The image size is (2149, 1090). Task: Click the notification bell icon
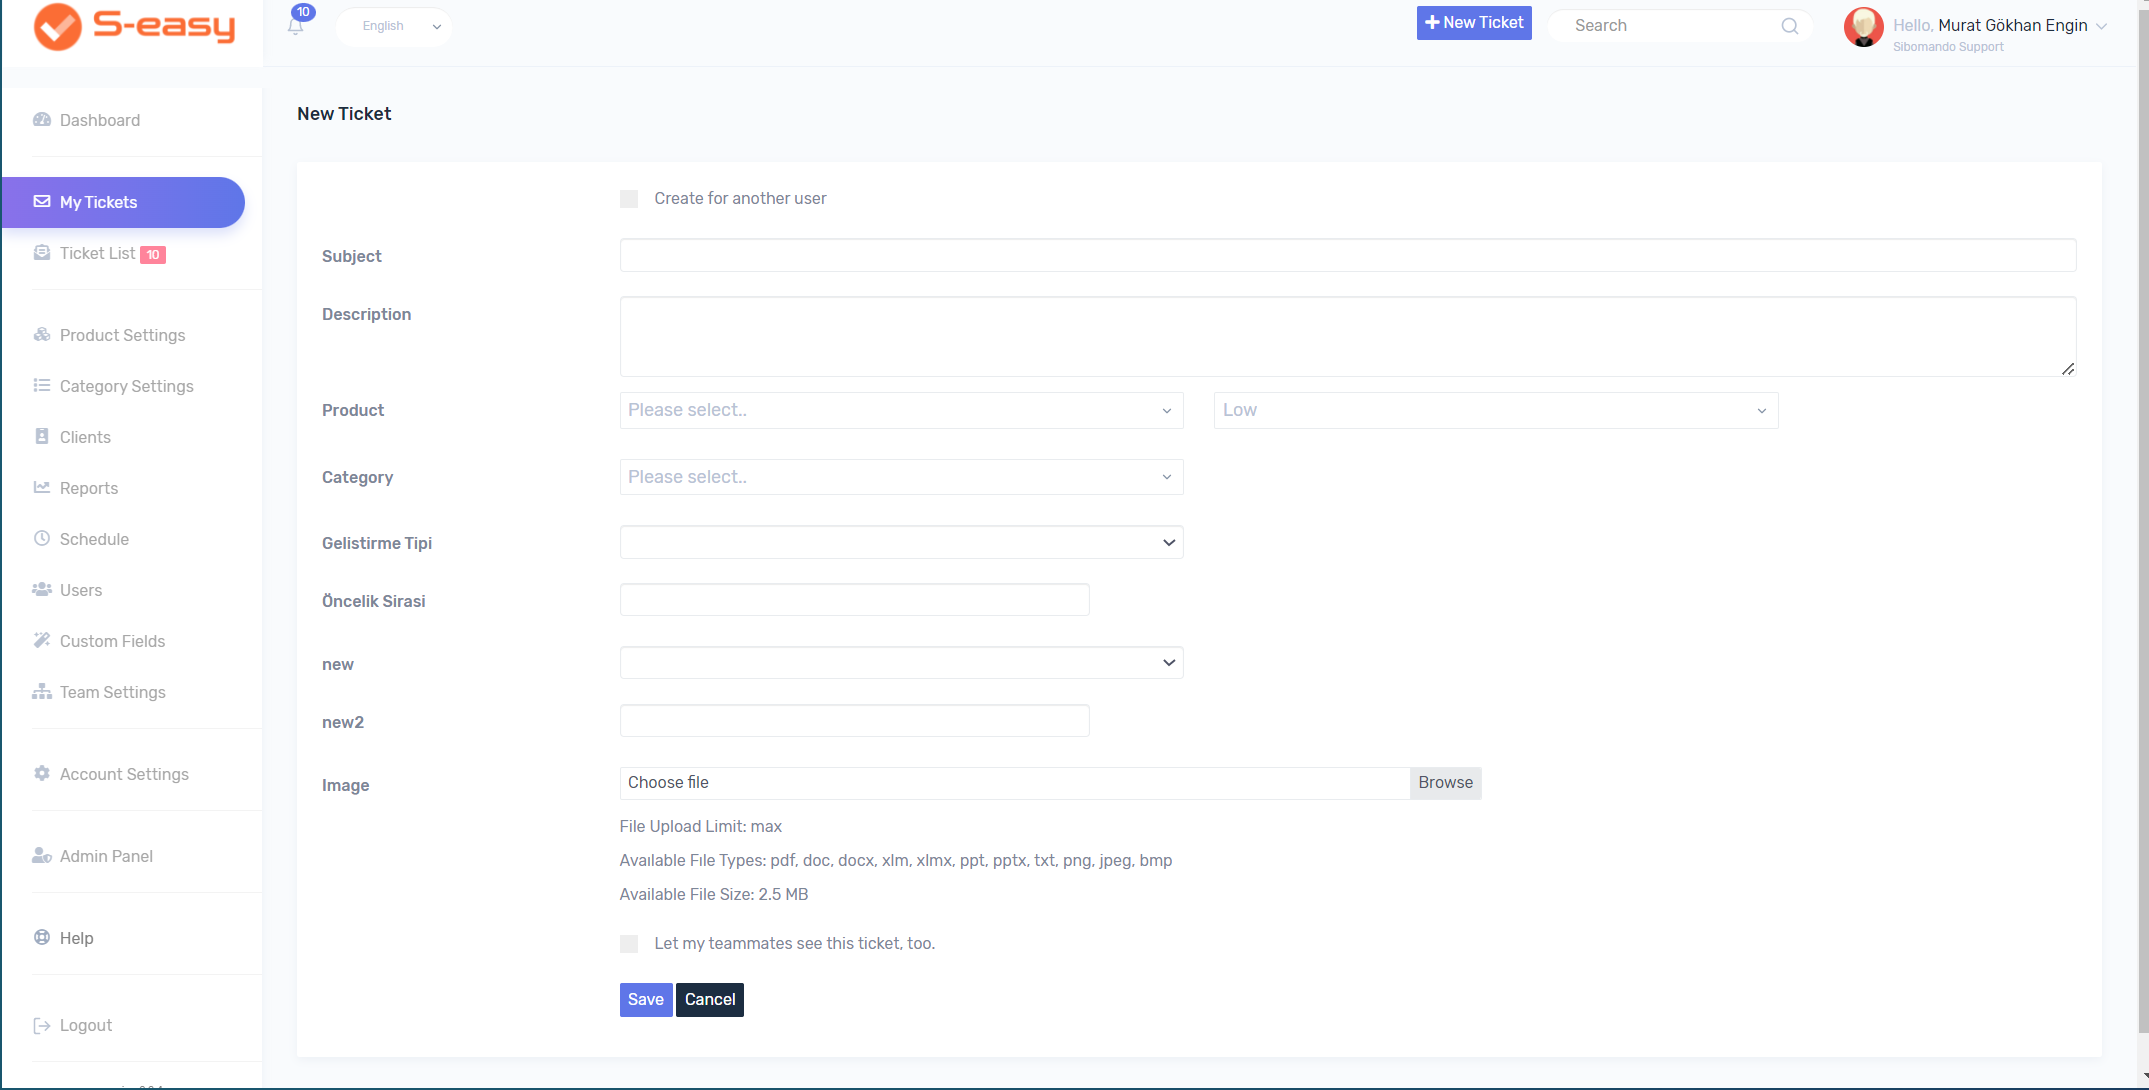pos(295,27)
